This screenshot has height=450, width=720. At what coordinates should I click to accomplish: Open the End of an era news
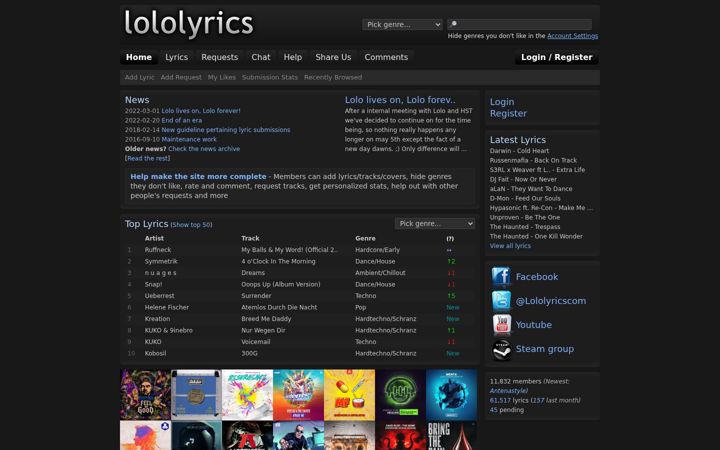point(181,120)
